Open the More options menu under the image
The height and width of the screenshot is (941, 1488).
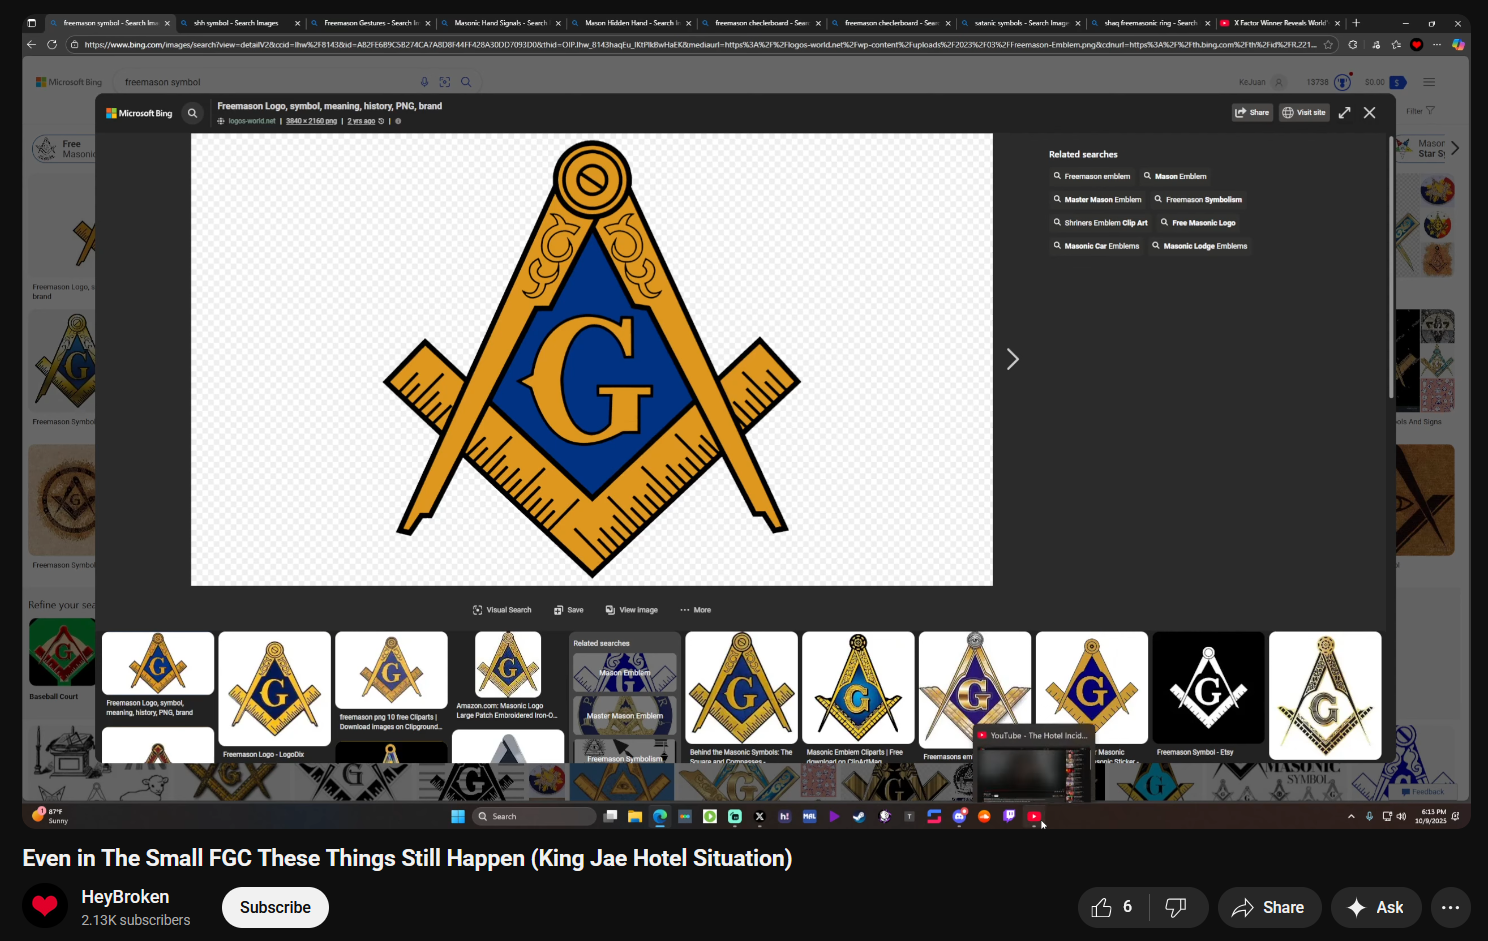click(x=696, y=610)
